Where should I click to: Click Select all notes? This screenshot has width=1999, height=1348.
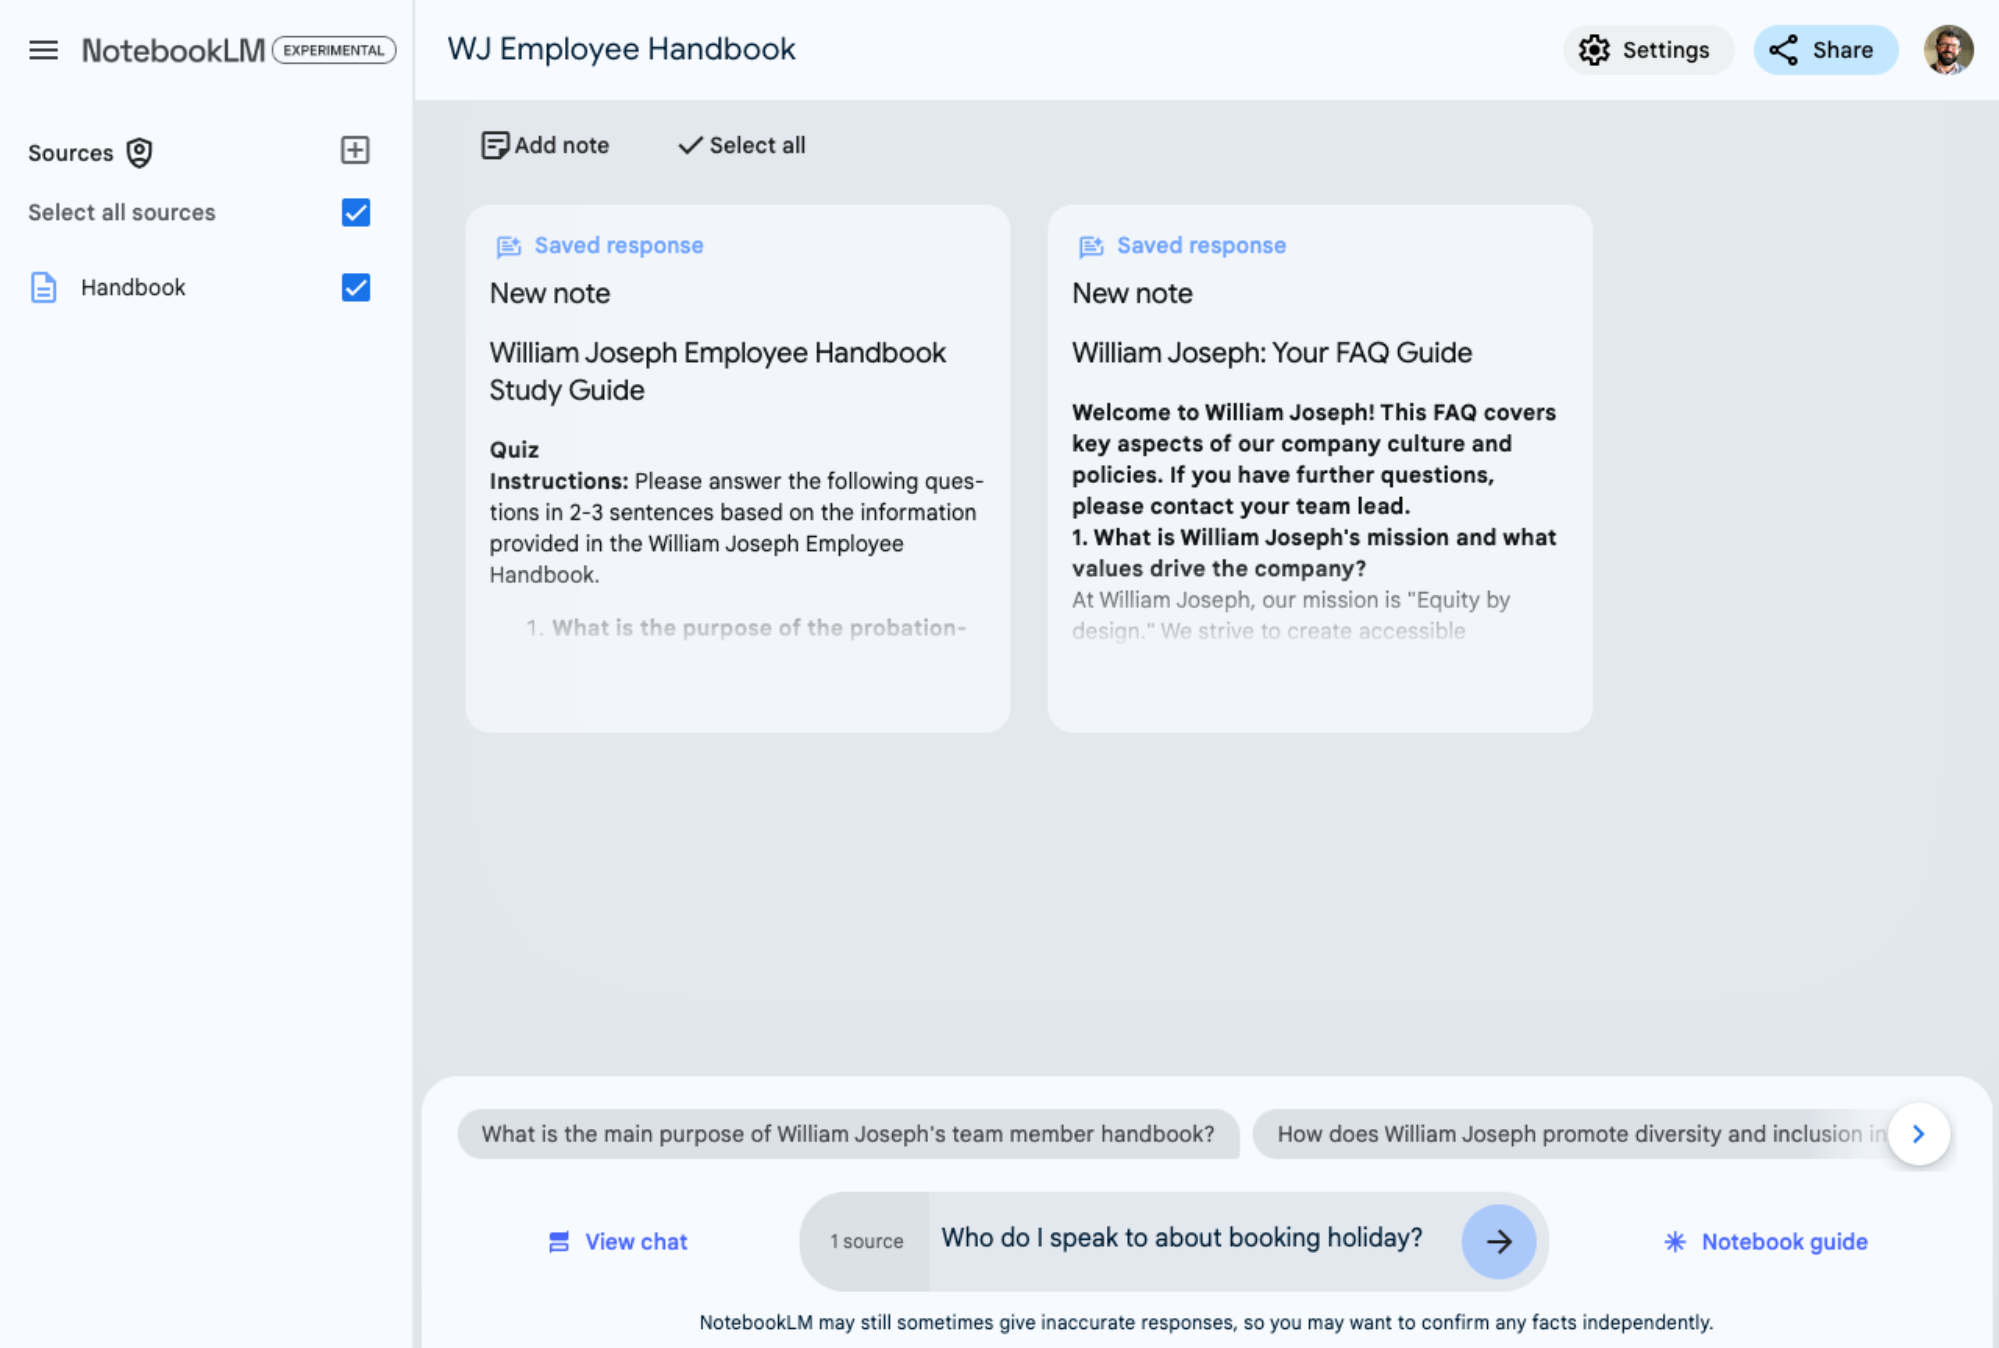(742, 145)
